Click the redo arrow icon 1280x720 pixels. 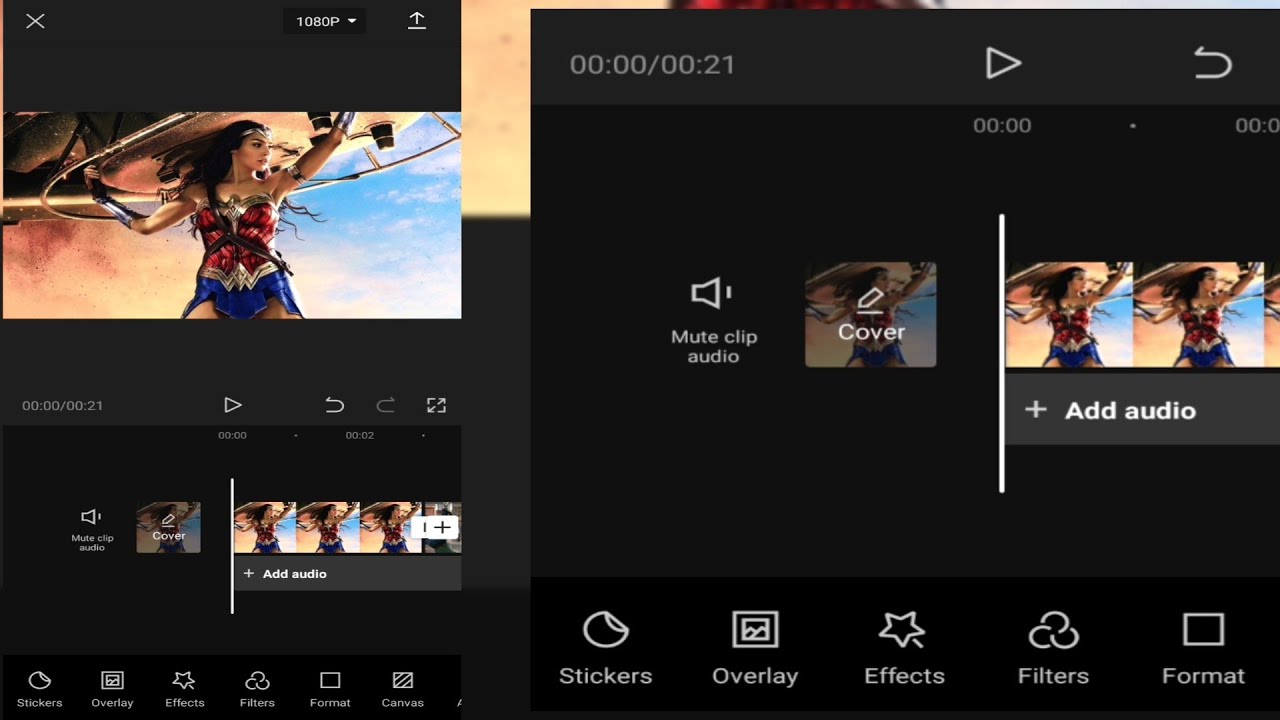coord(385,405)
